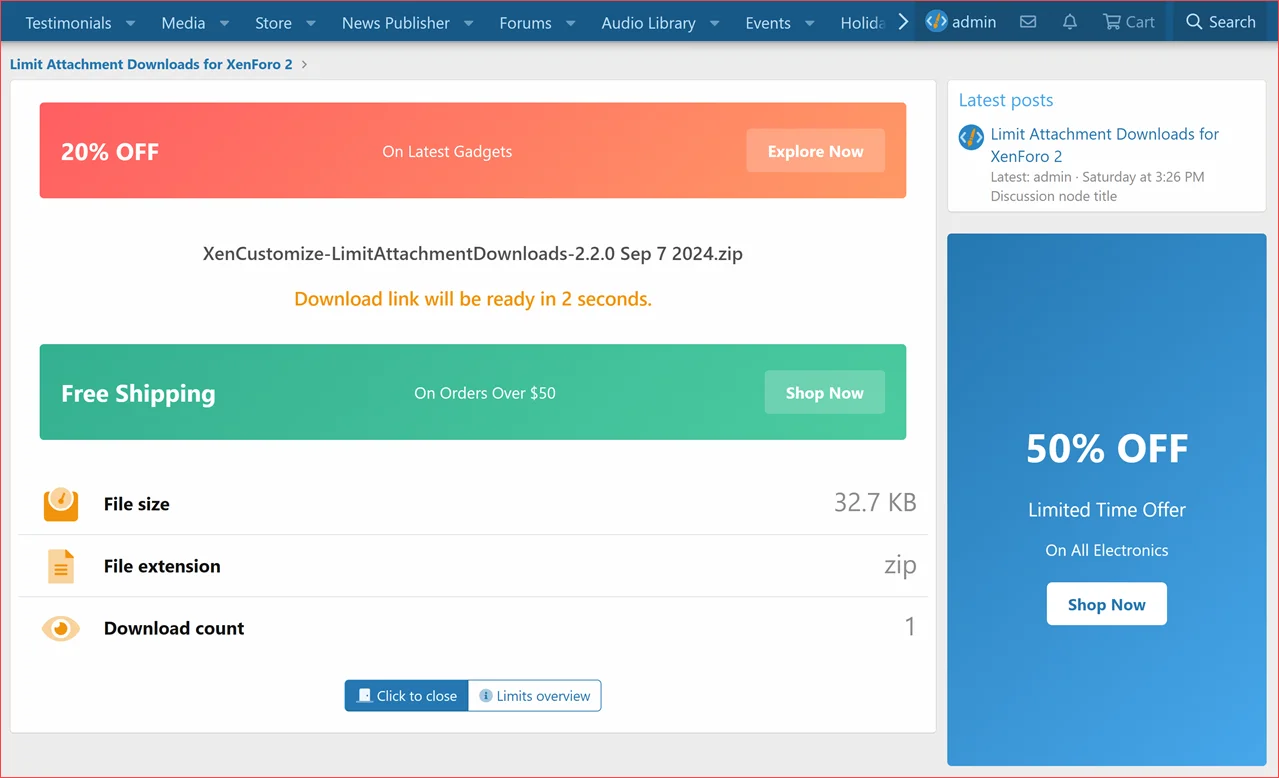Click the Download count eye icon

pyautogui.click(x=61, y=628)
